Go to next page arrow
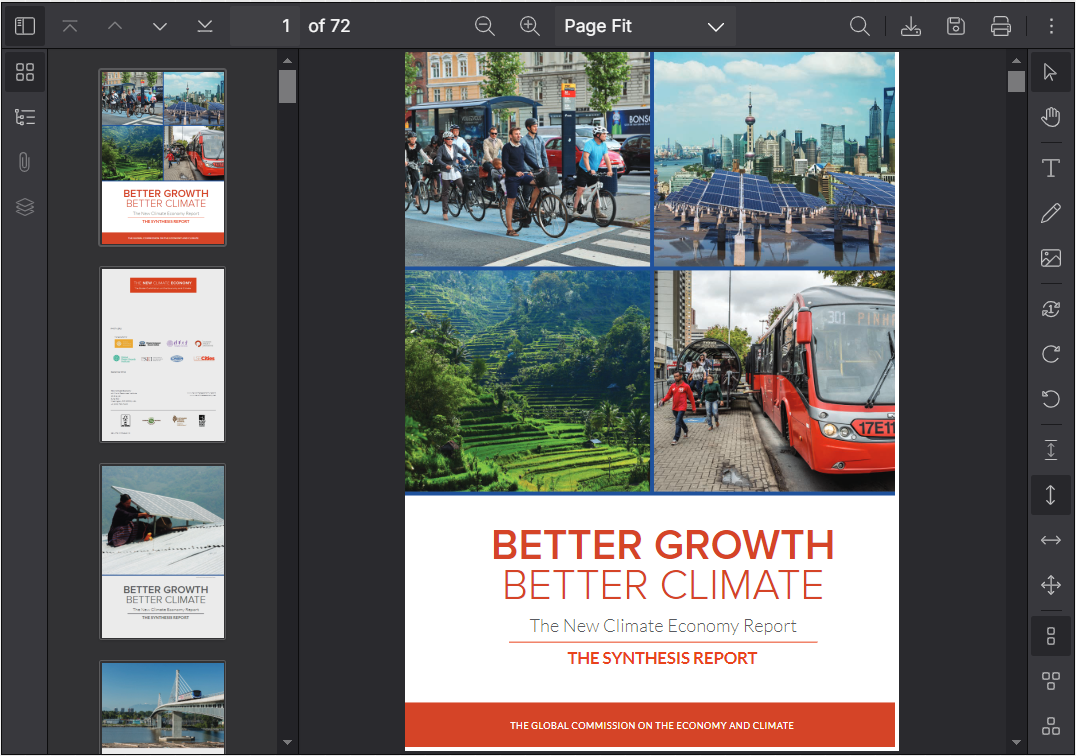1076x756 pixels. tap(160, 26)
